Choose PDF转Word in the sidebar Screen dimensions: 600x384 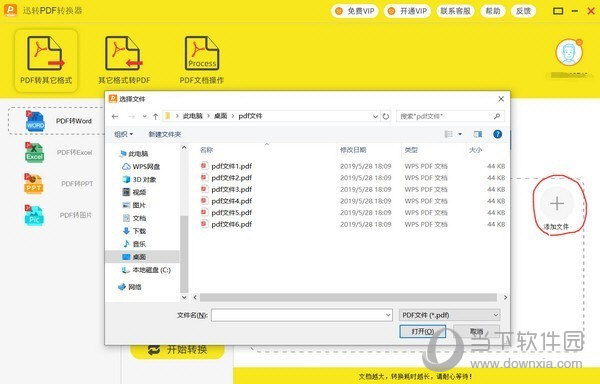pos(57,121)
